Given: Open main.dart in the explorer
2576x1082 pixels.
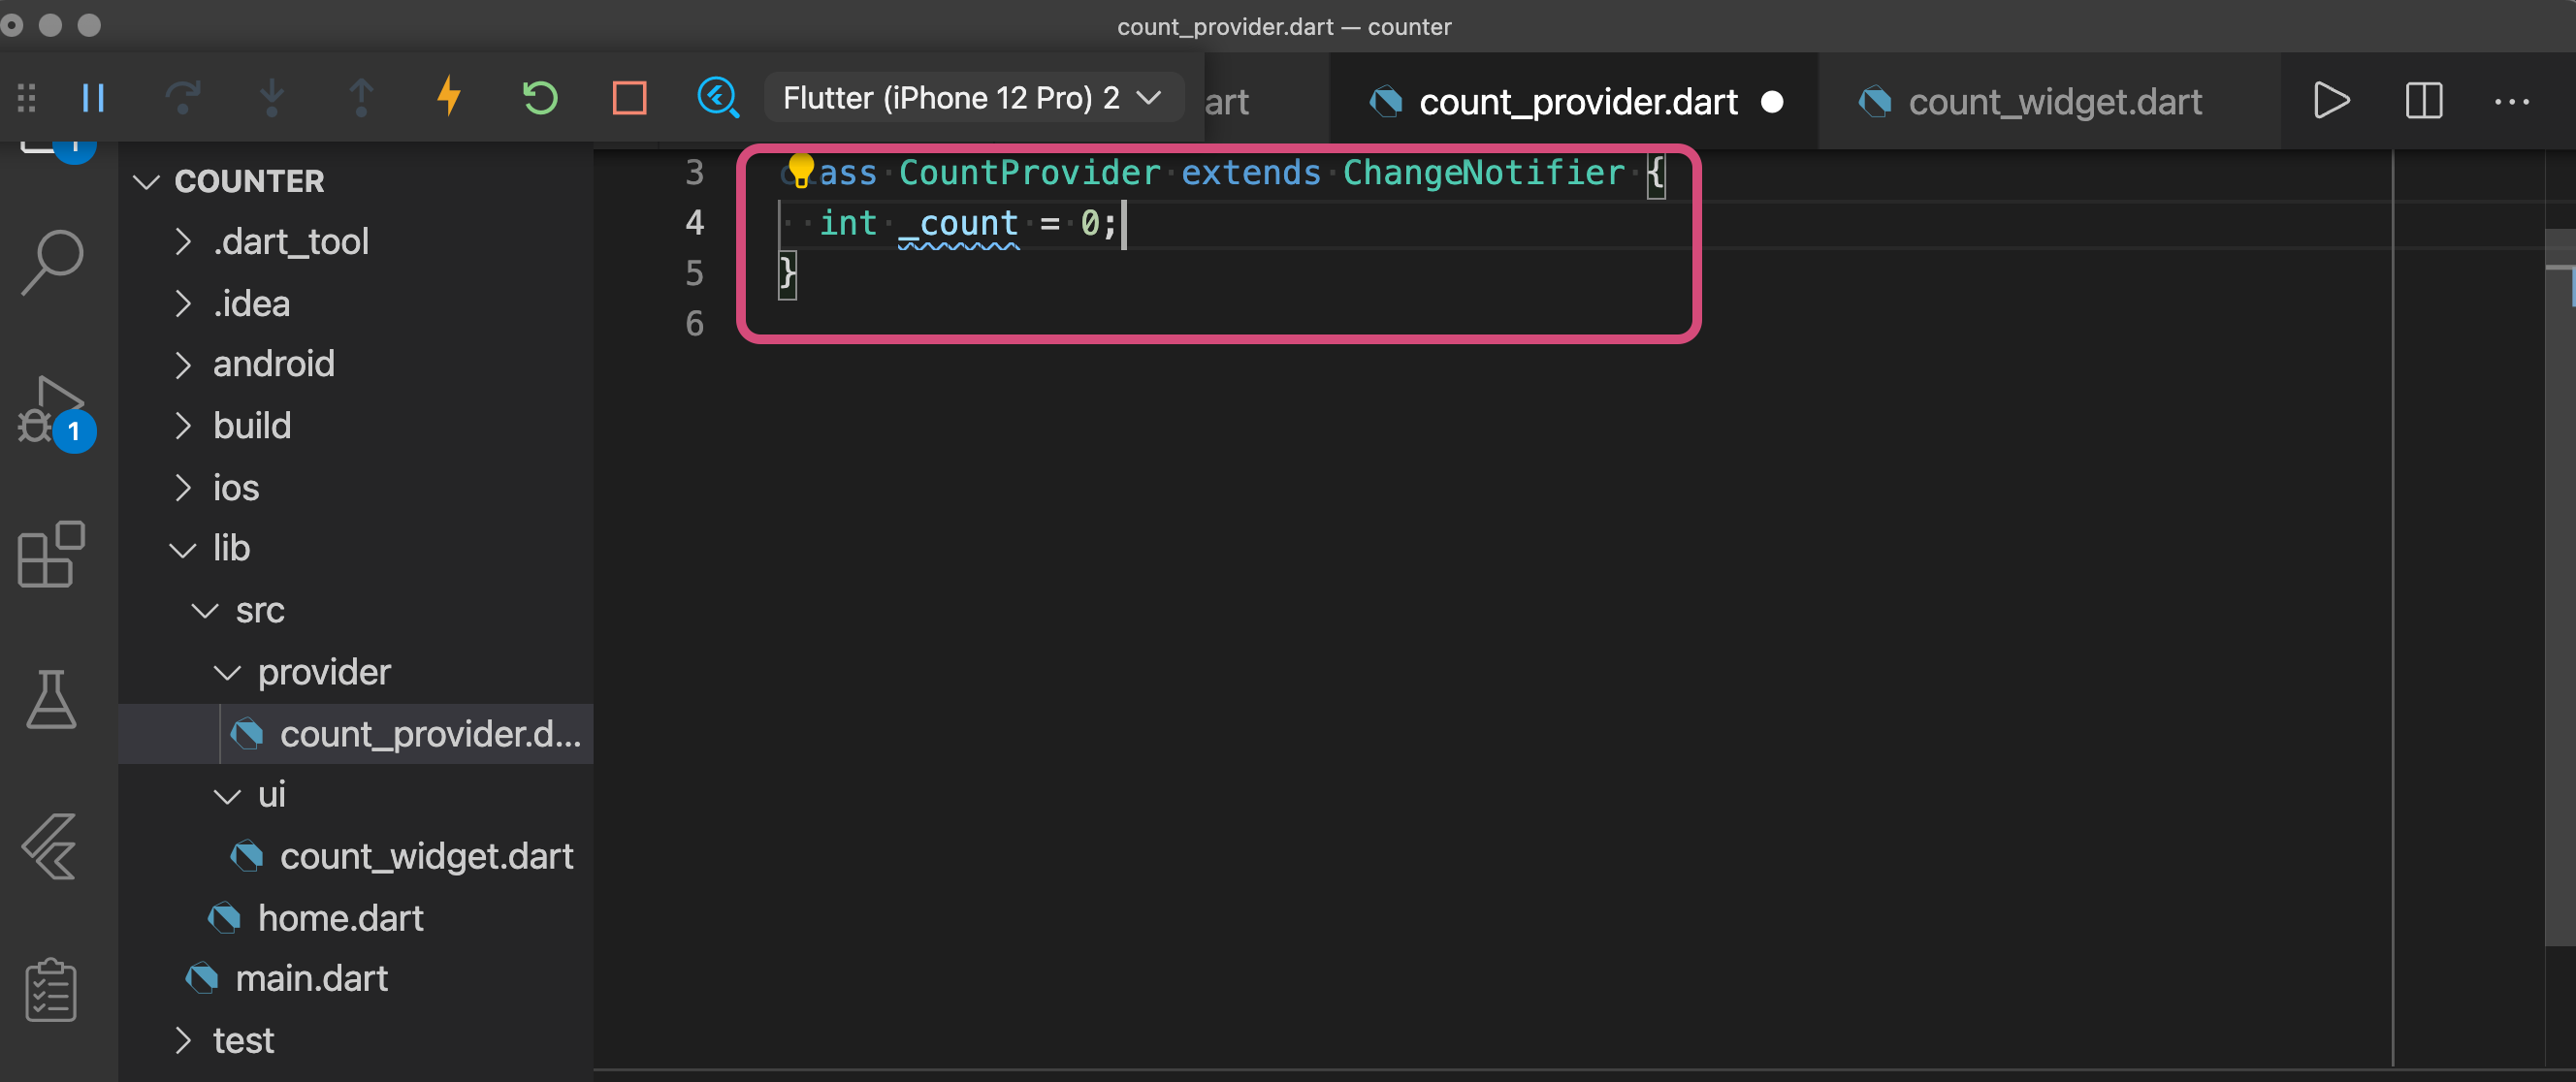Looking at the screenshot, I should click(311, 978).
